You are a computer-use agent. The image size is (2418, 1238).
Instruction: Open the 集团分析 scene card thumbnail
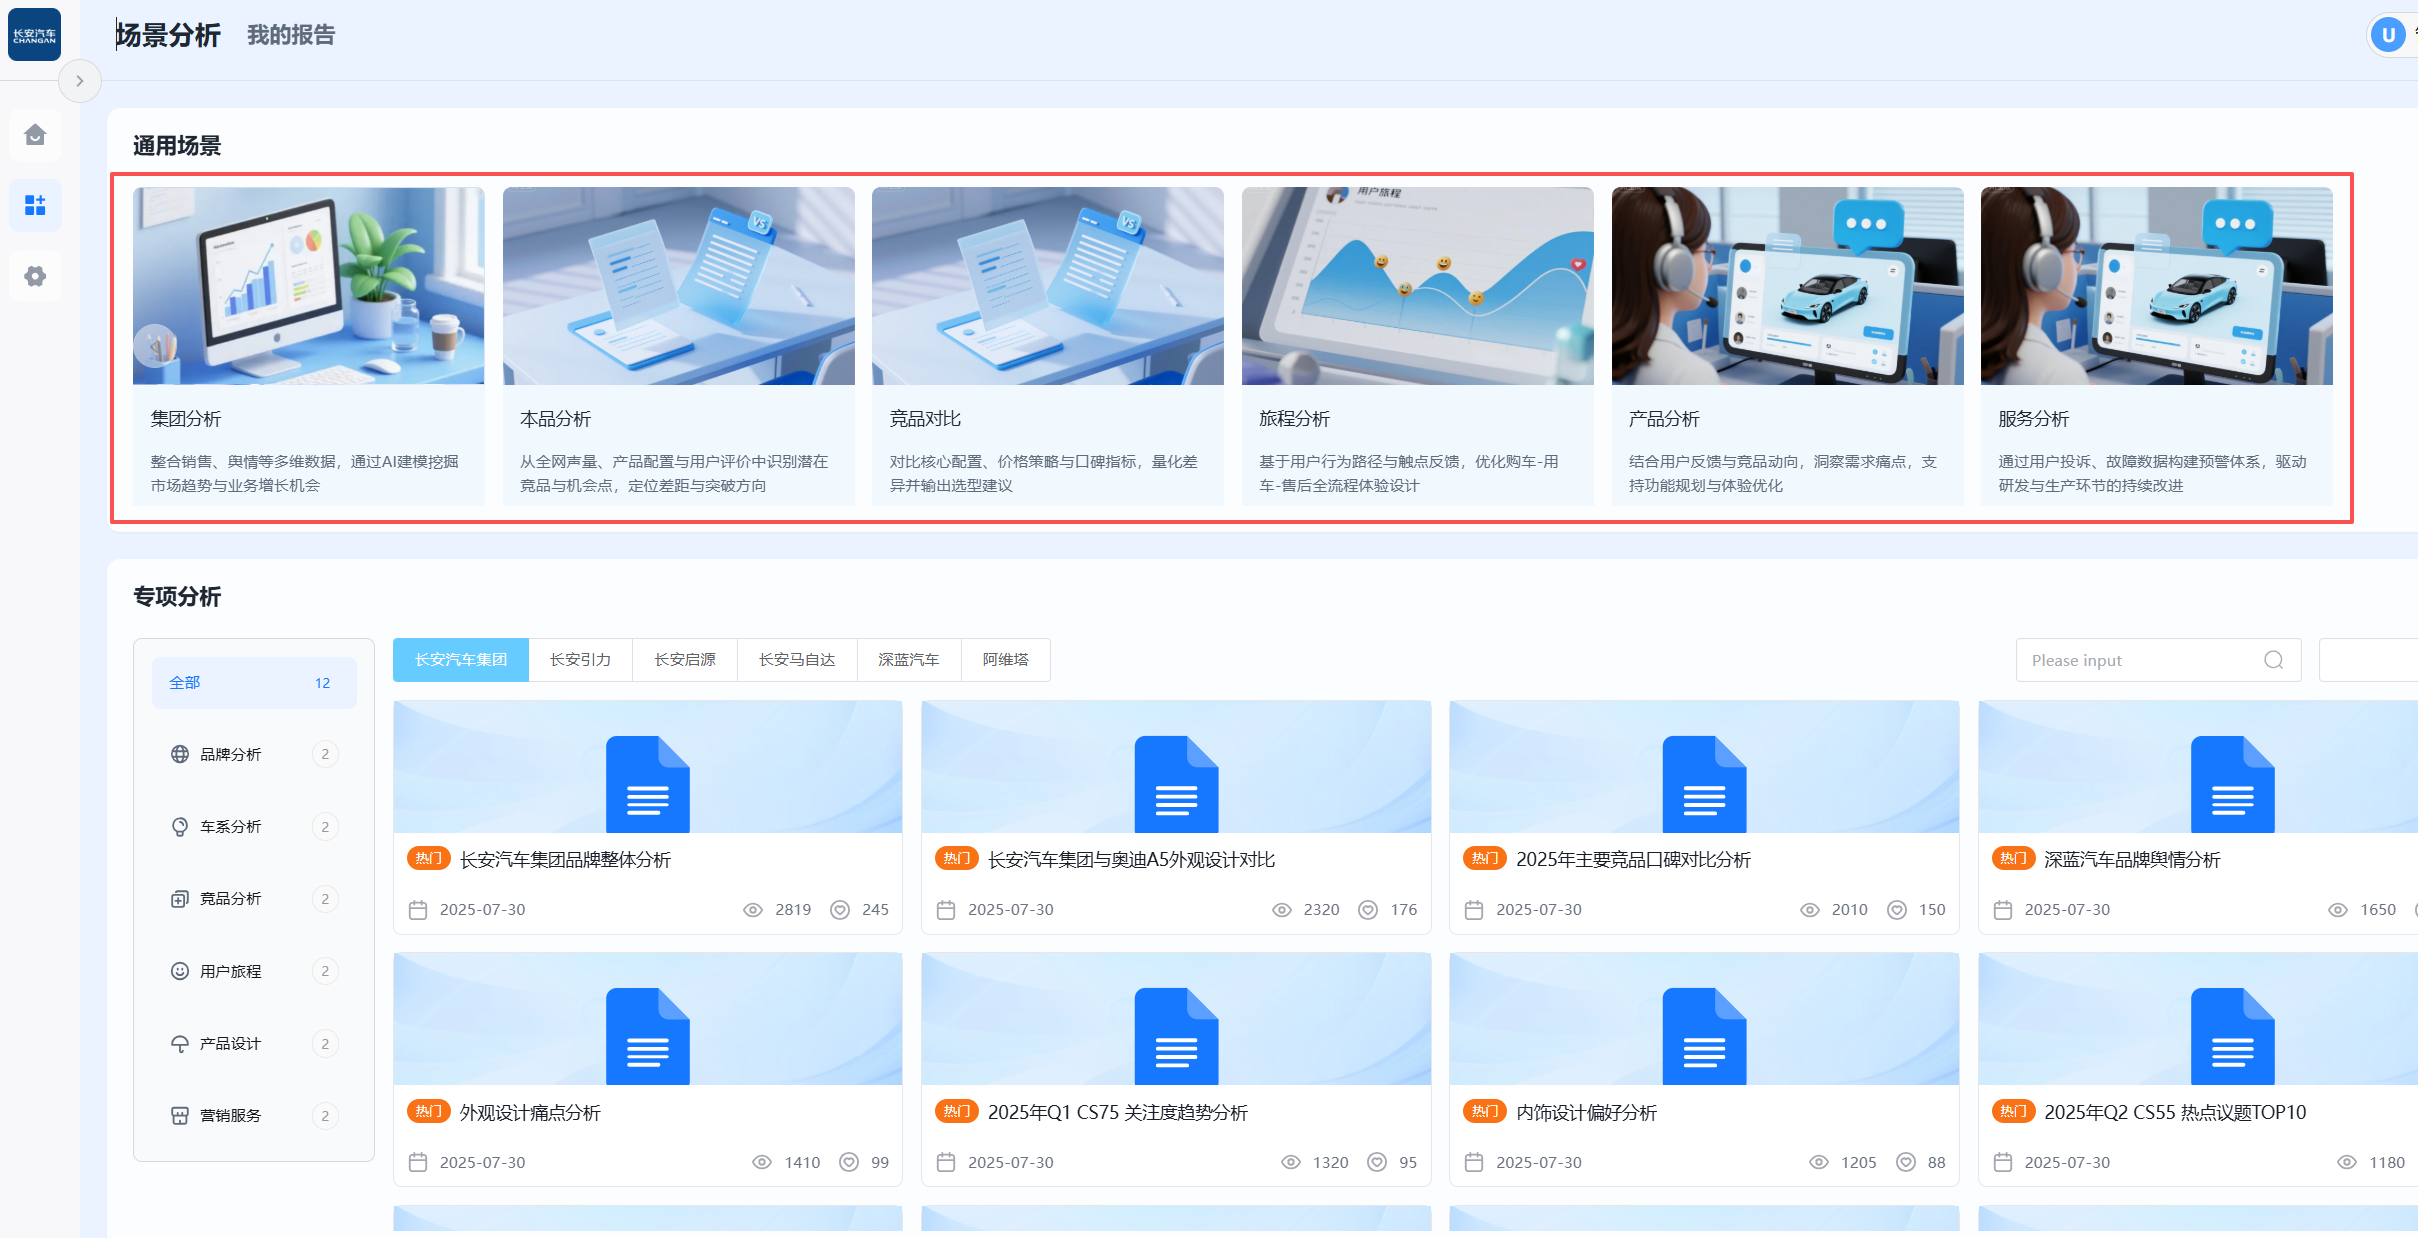[309, 286]
